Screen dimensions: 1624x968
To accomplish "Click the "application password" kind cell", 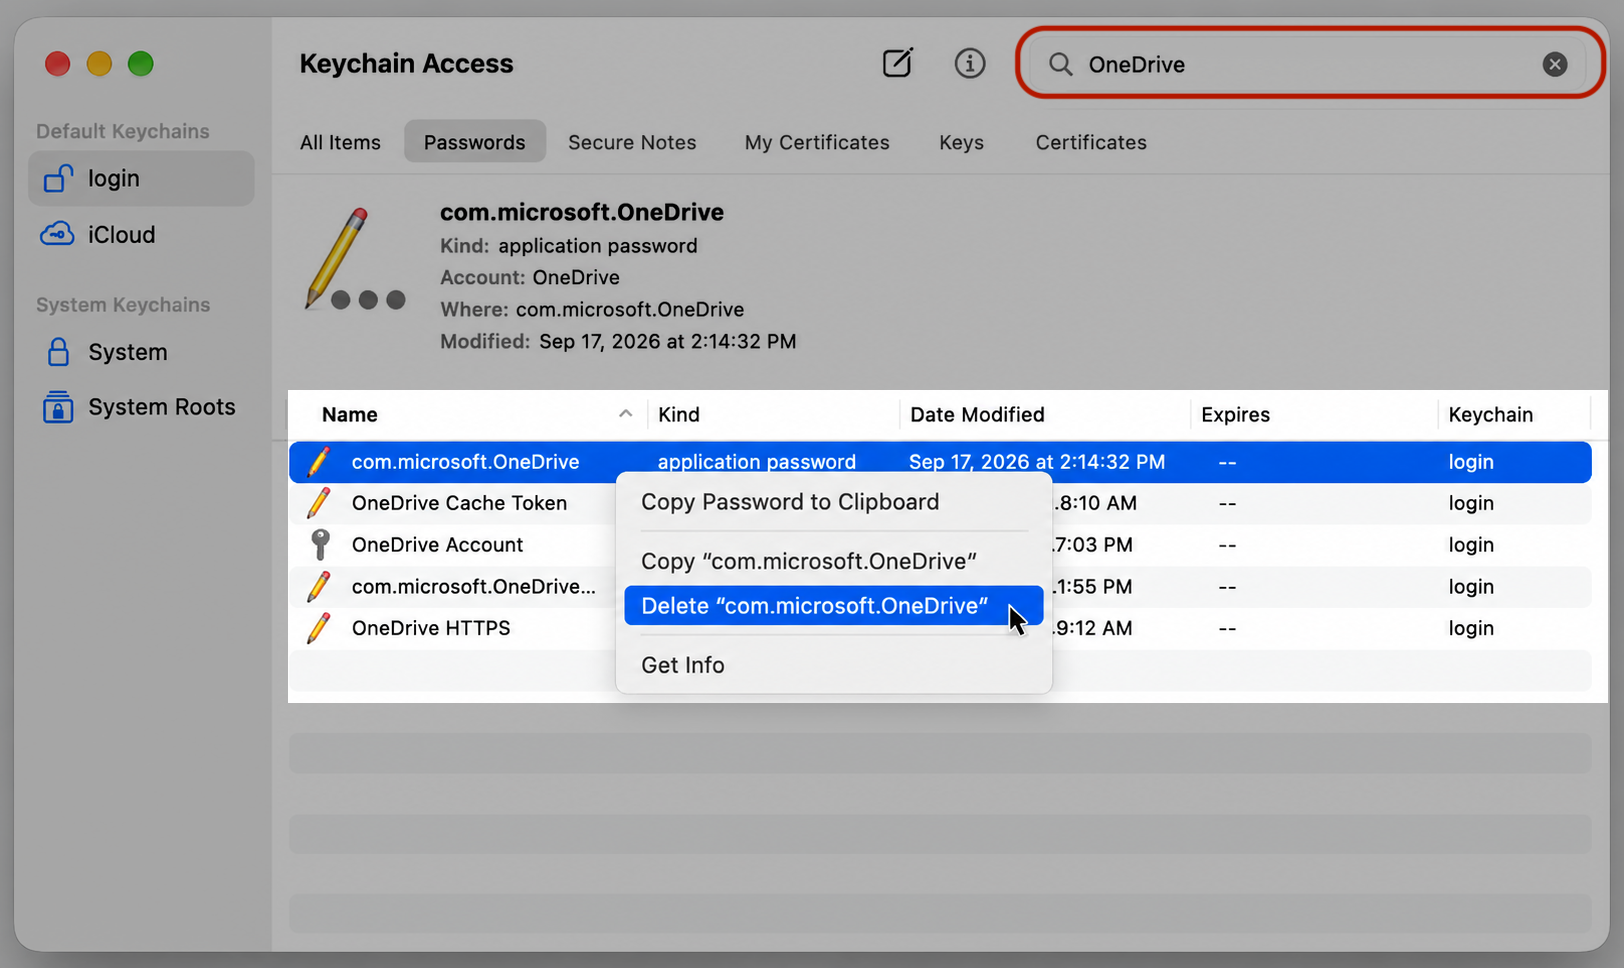I will [756, 462].
